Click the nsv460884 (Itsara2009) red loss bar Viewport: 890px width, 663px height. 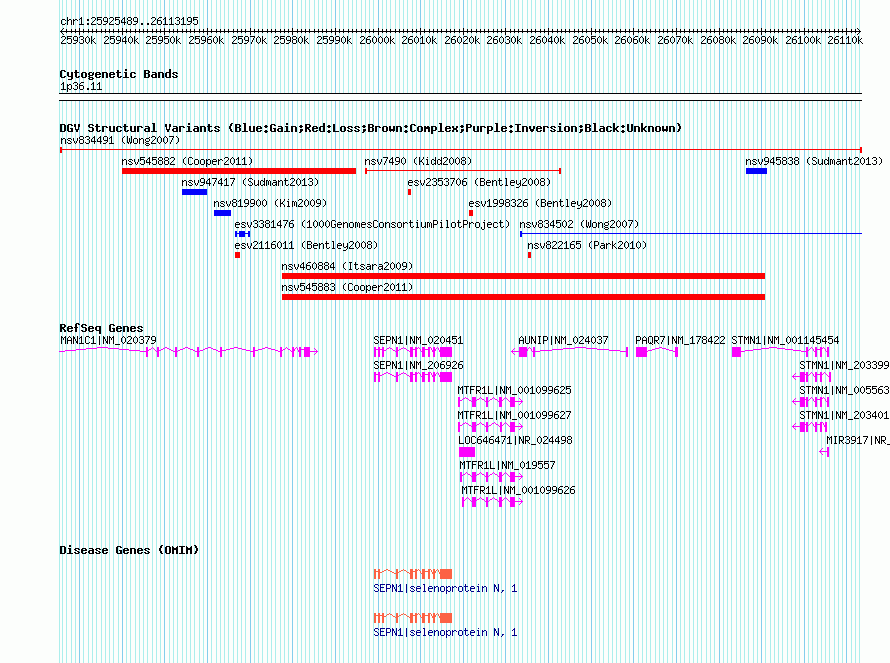523,276
